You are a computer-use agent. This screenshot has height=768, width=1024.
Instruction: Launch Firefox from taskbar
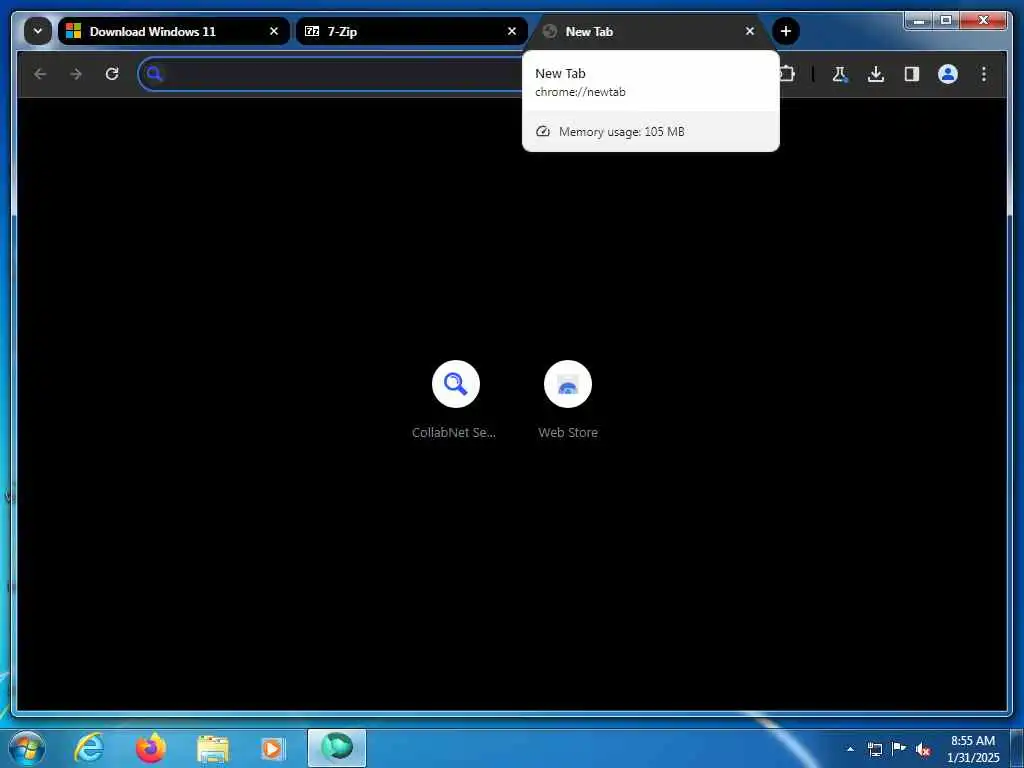click(x=151, y=748)
